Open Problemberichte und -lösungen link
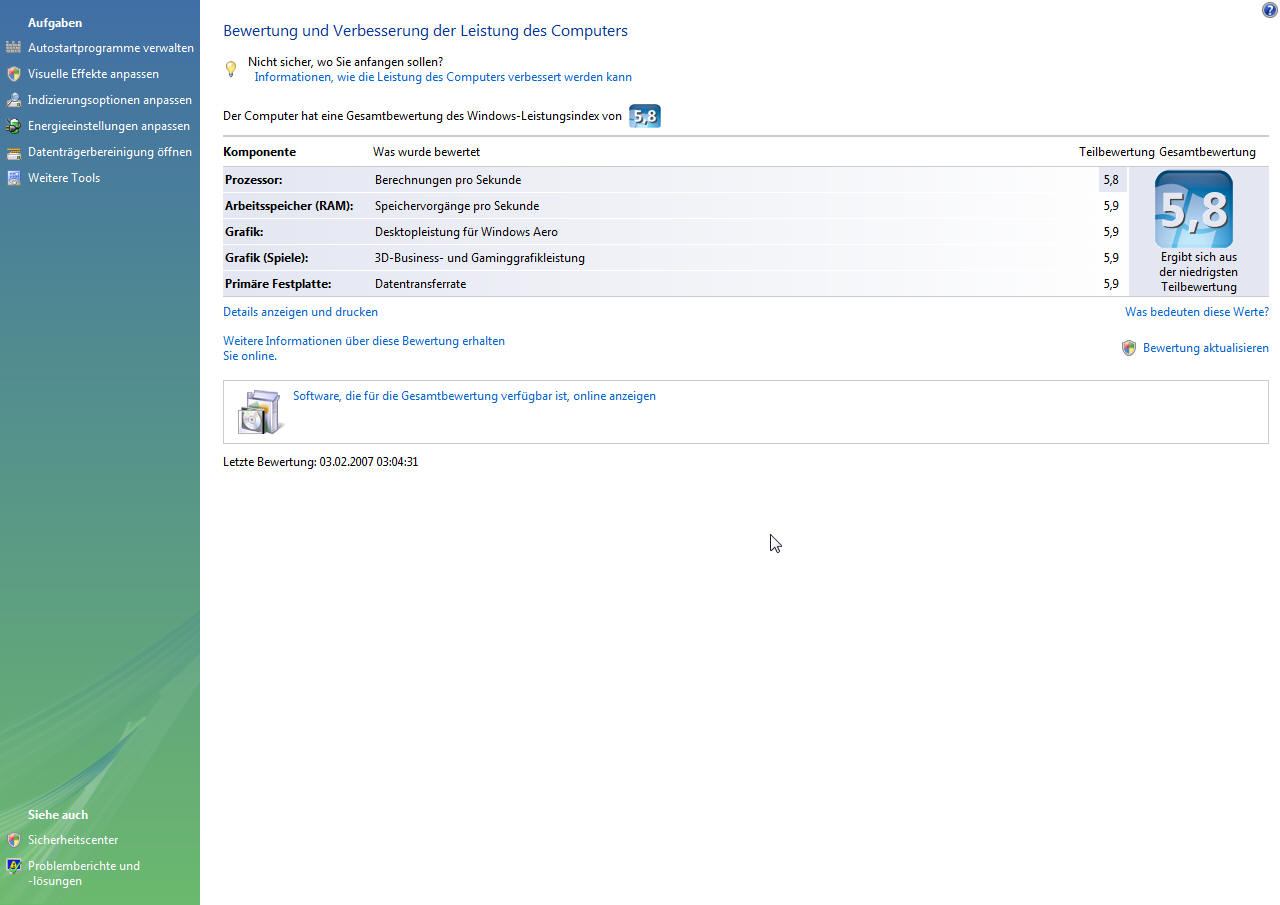 pyautogui.click(x=84, y=873)
